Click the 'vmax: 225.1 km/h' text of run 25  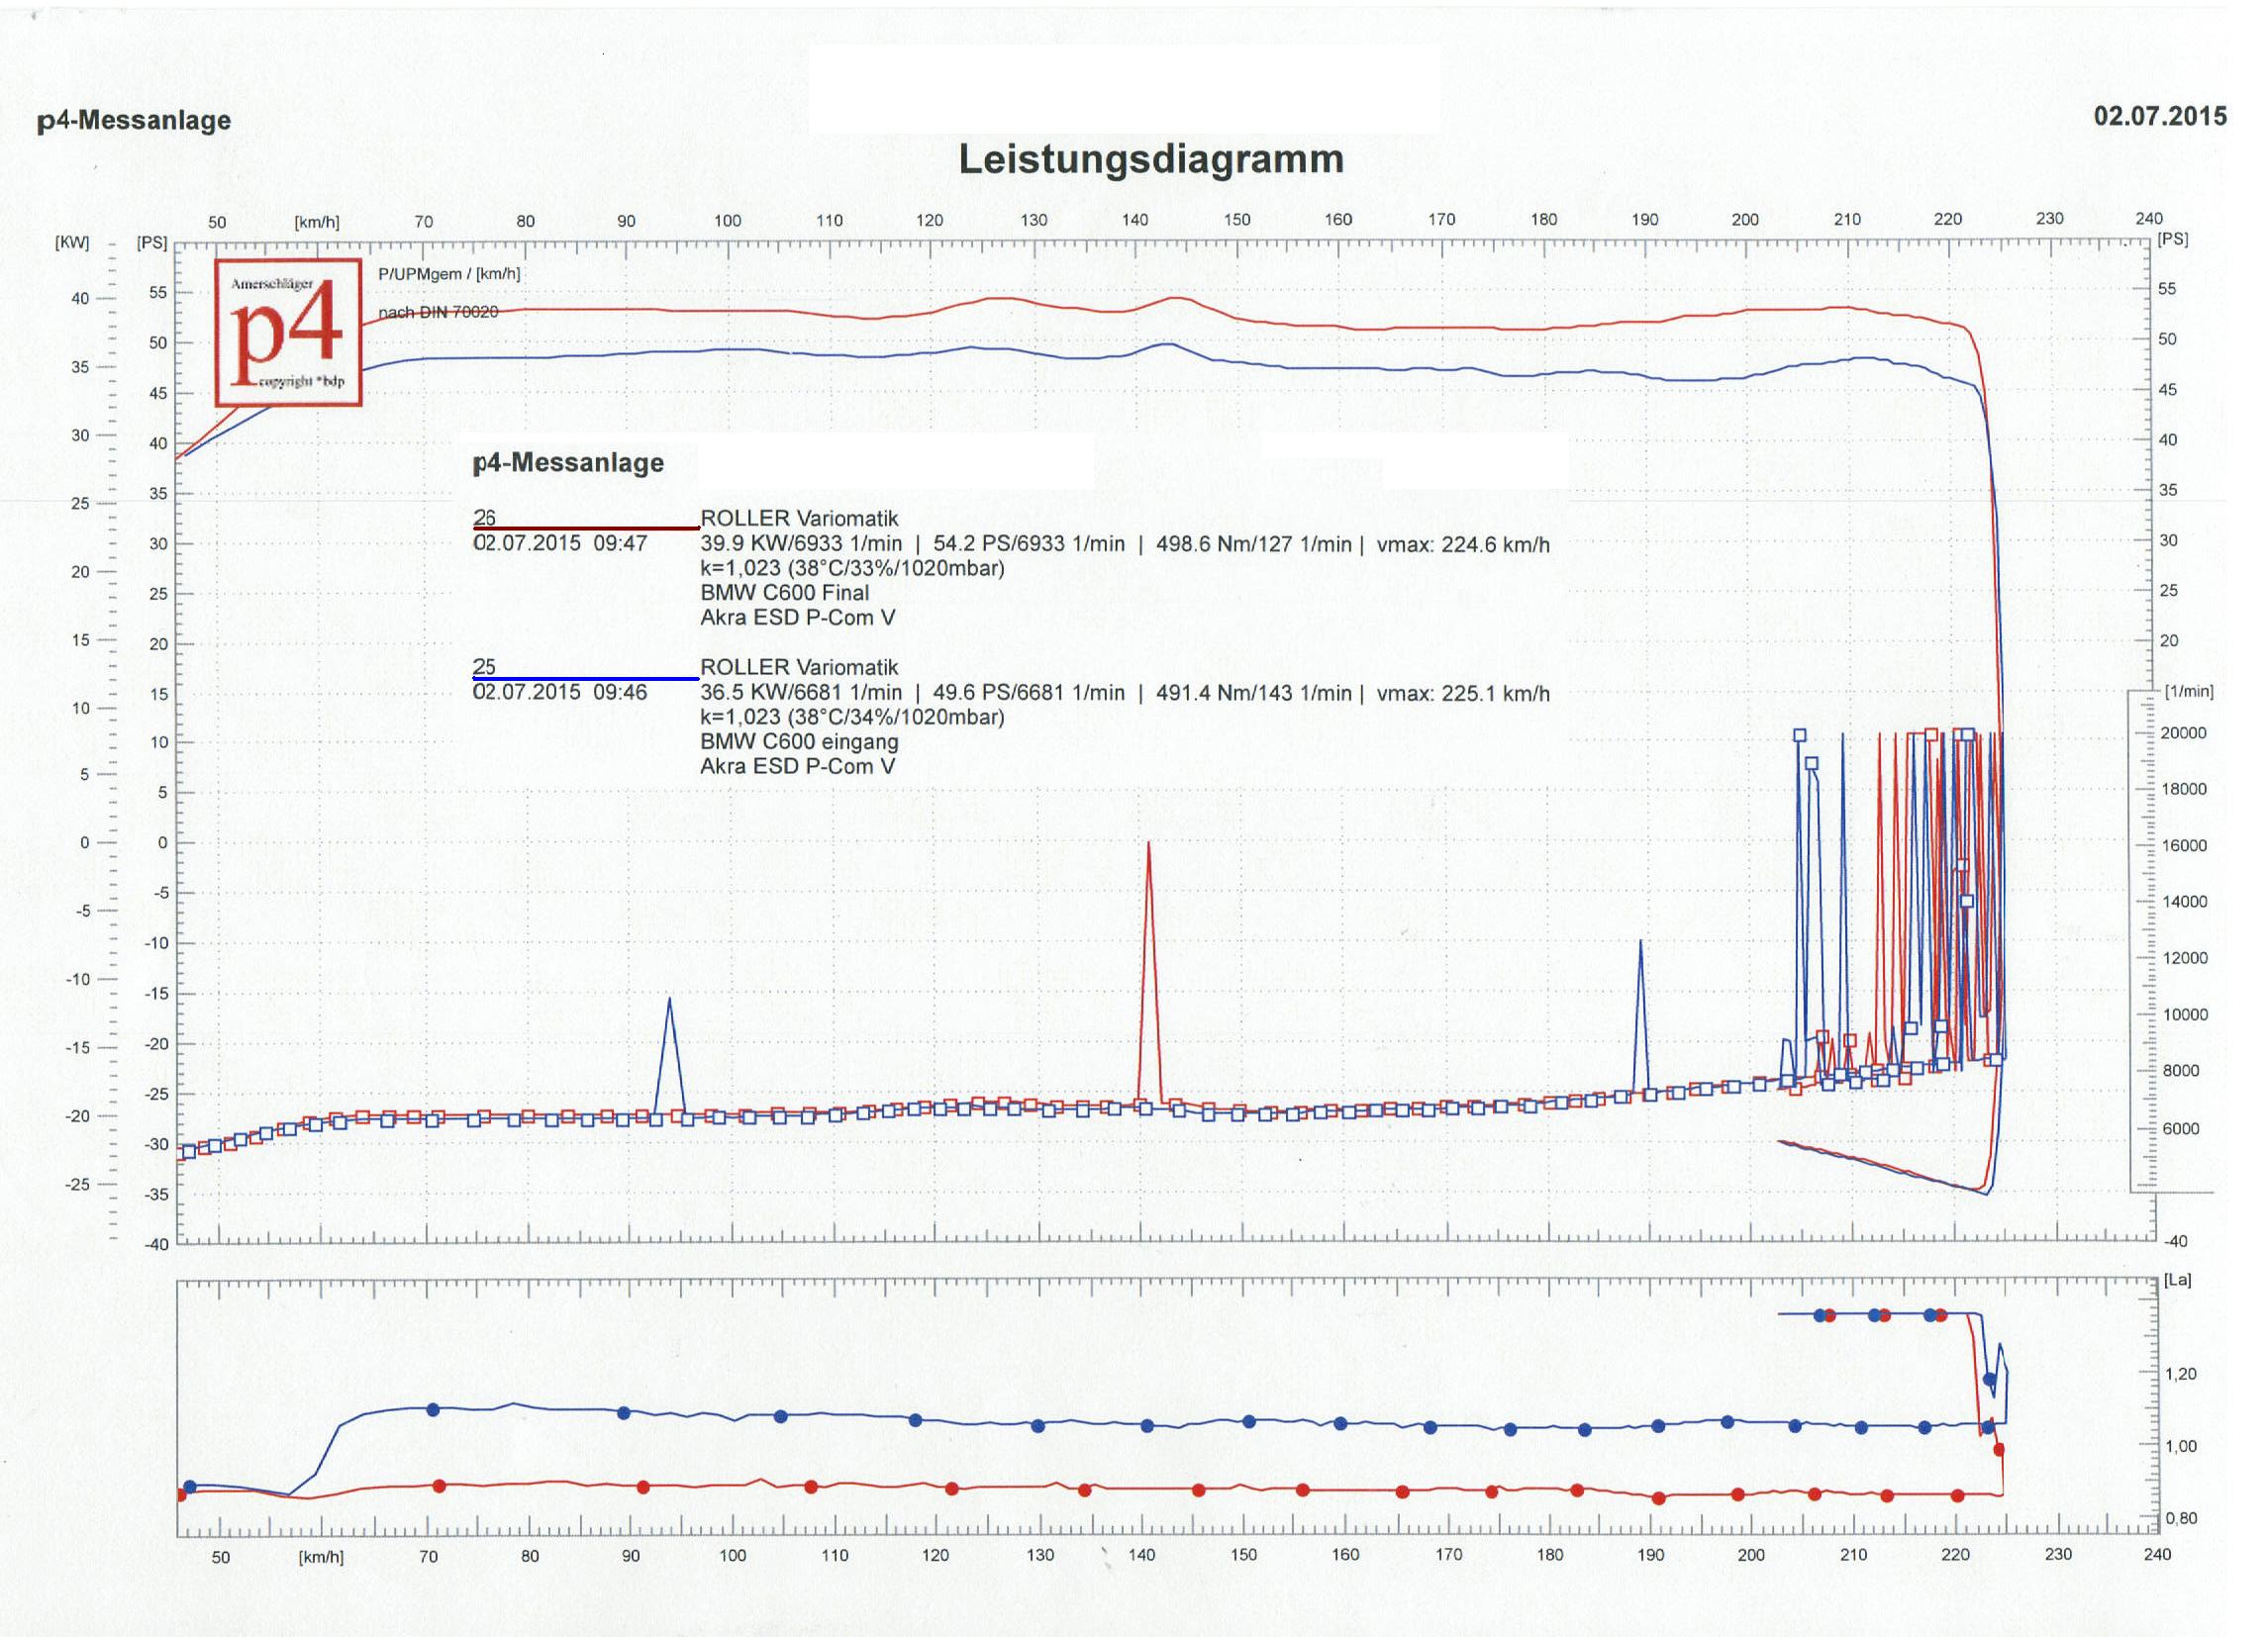(x=1462, y=693)
